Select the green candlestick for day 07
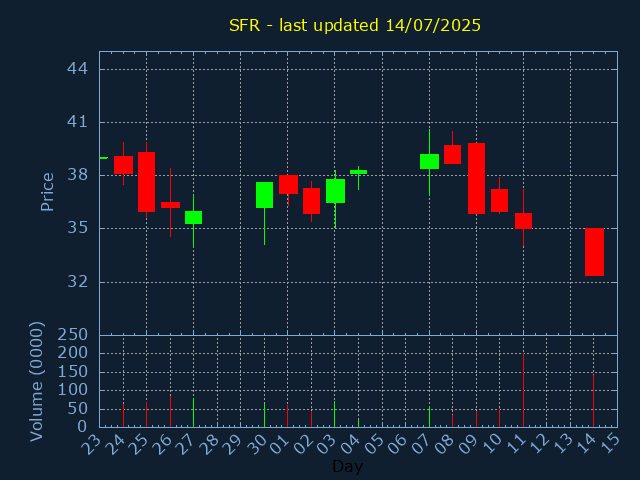The width and height of the screenshot is (640, 480). click(x=429, y=161)
